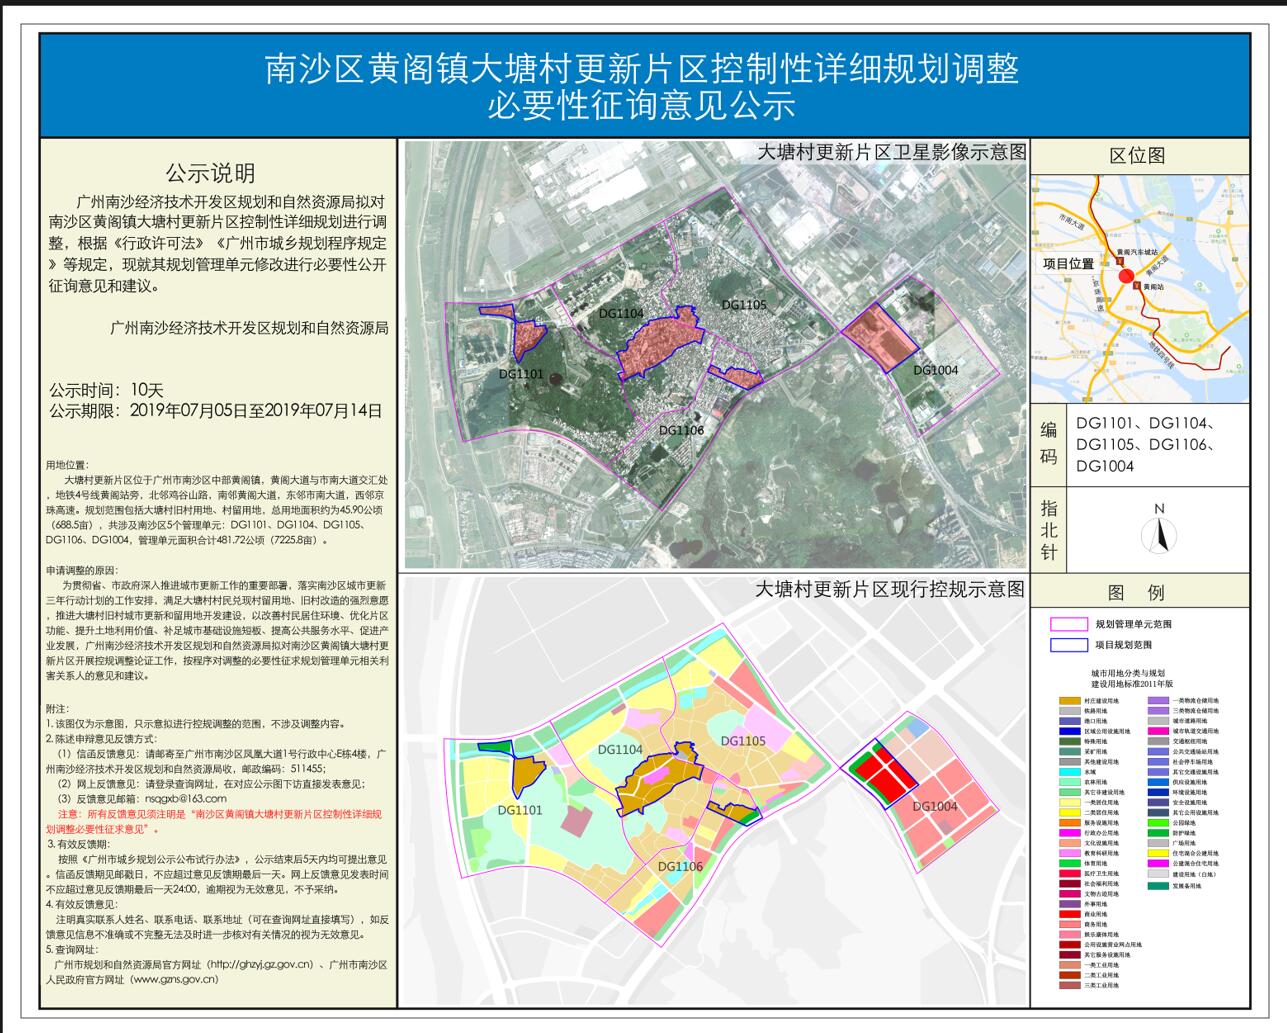
Task: Click the red commercial parcel in DG1004 zoning
Action: pos(881,772)
